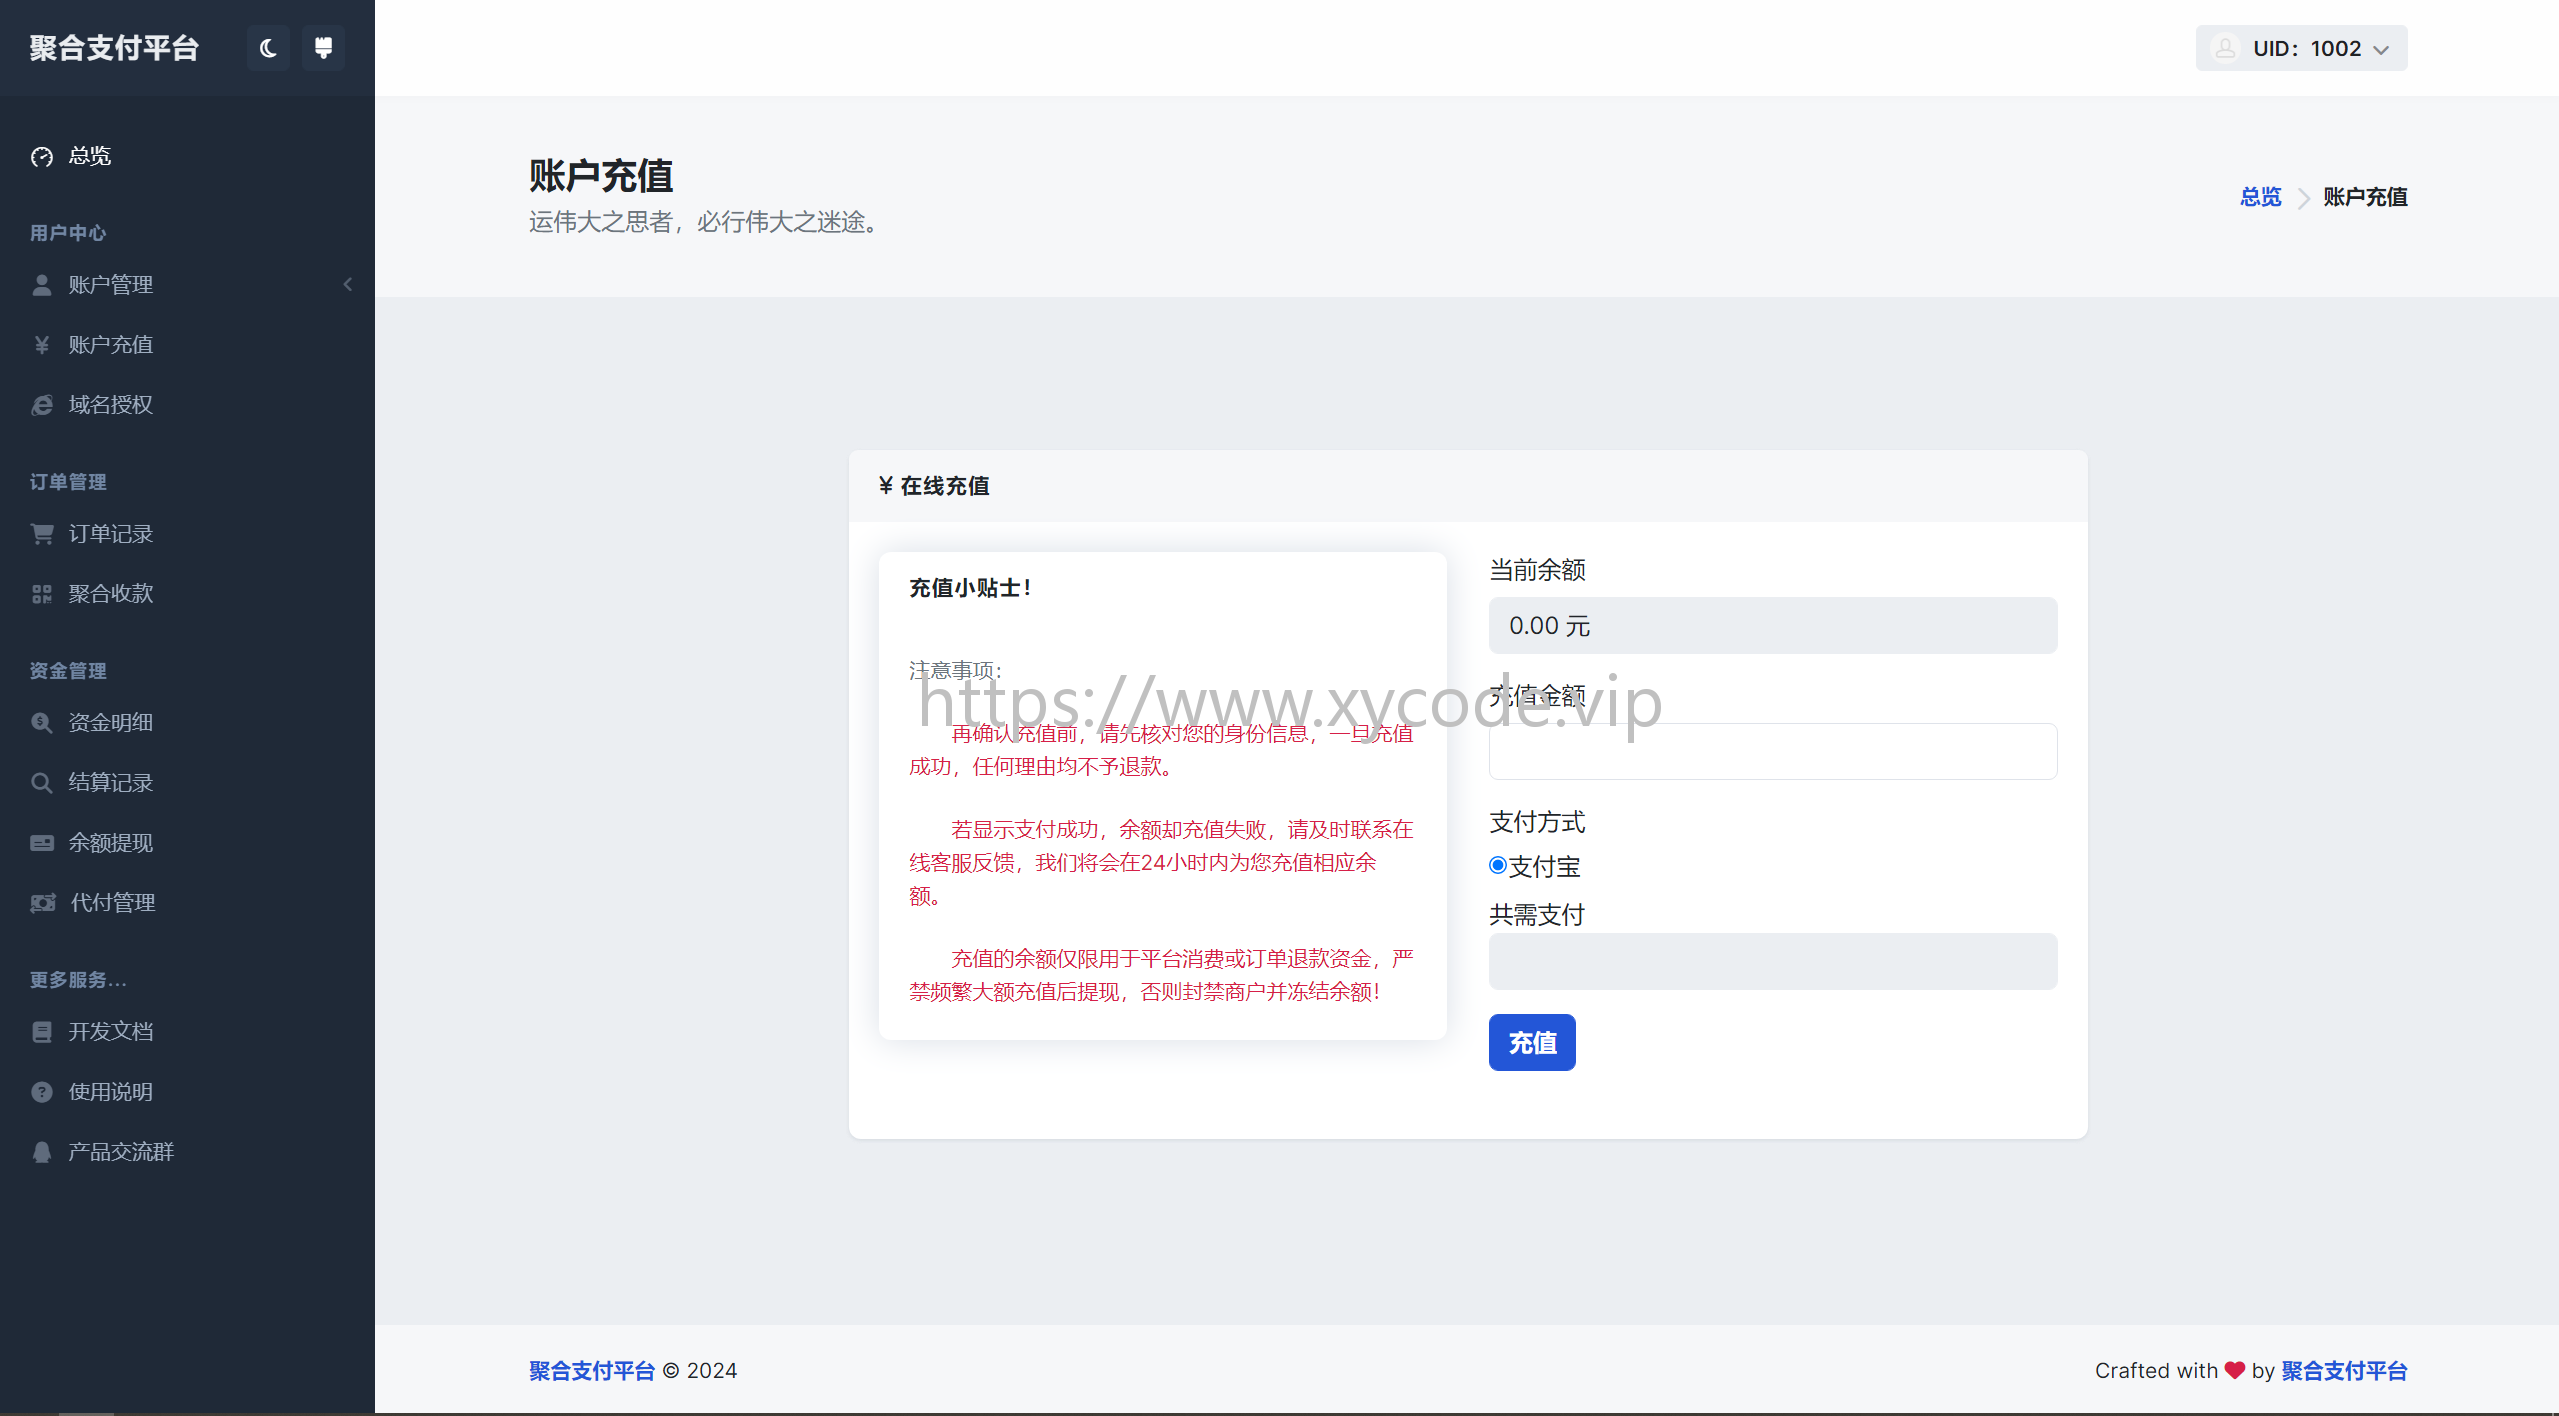Click the 充值小贴士! heading
2559x1416 pixels.
pyautogui.click(x=970, y=588)
